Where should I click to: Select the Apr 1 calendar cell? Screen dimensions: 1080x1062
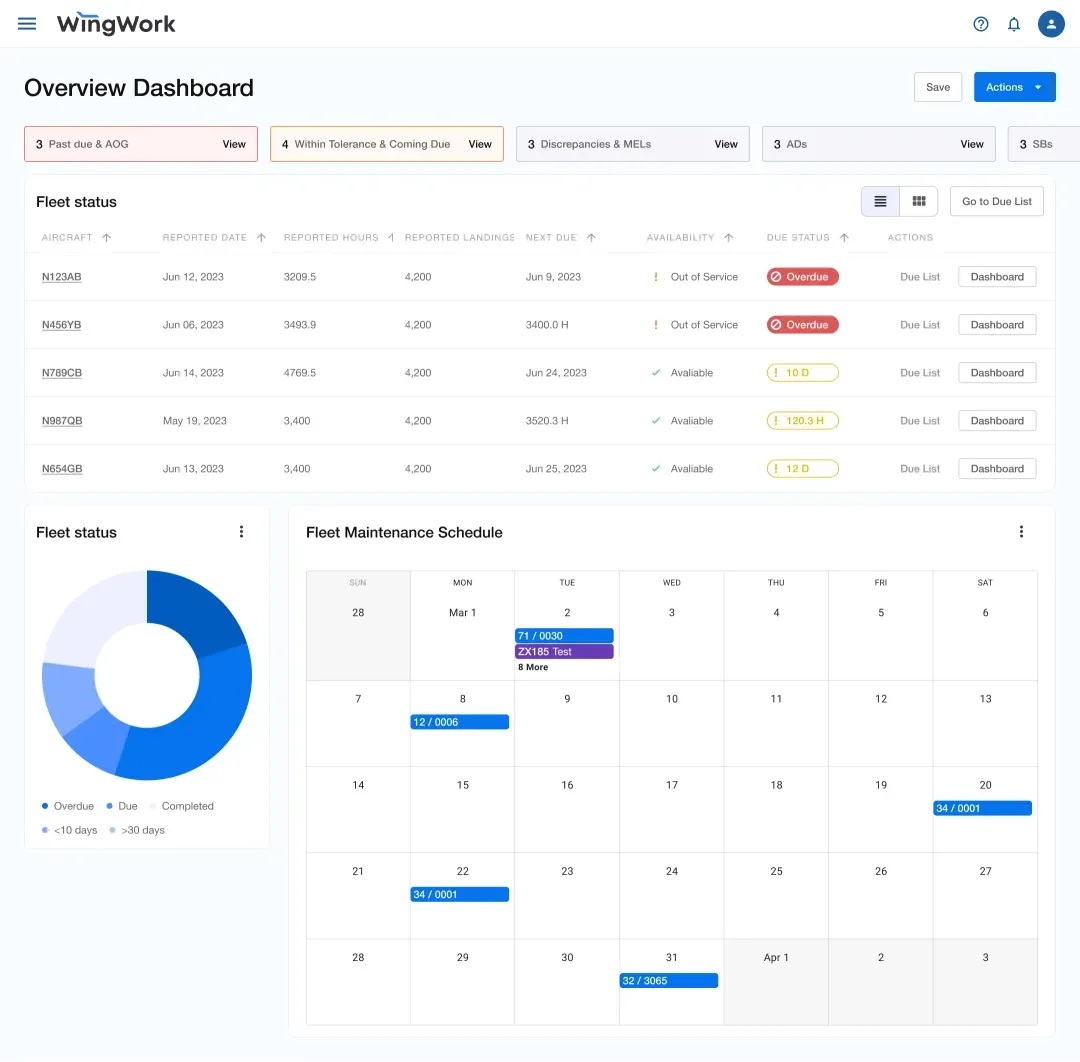pyautogui.click(x=776, y=982)
